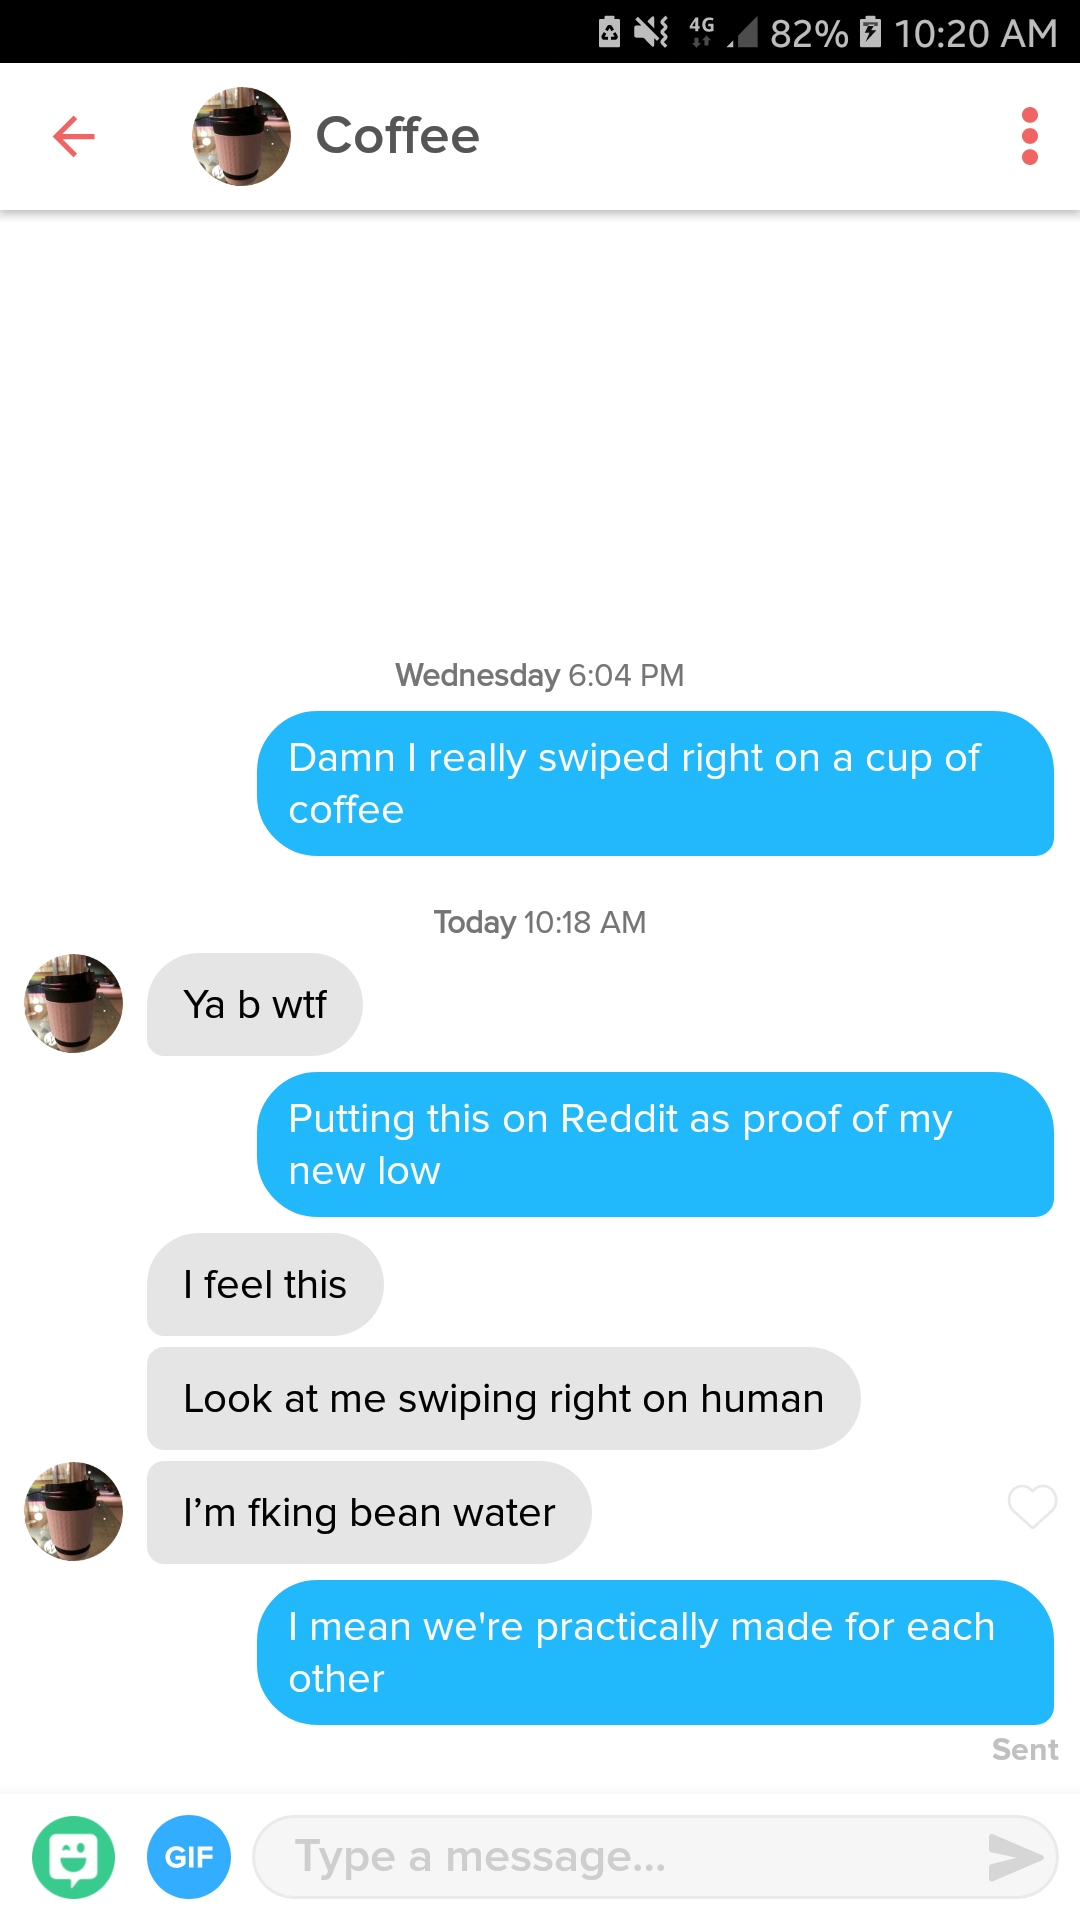Tap Coffee's avatar beside "Ya b wtf"
The width and height of the screenshot is (1080, 1920).
74,1003
